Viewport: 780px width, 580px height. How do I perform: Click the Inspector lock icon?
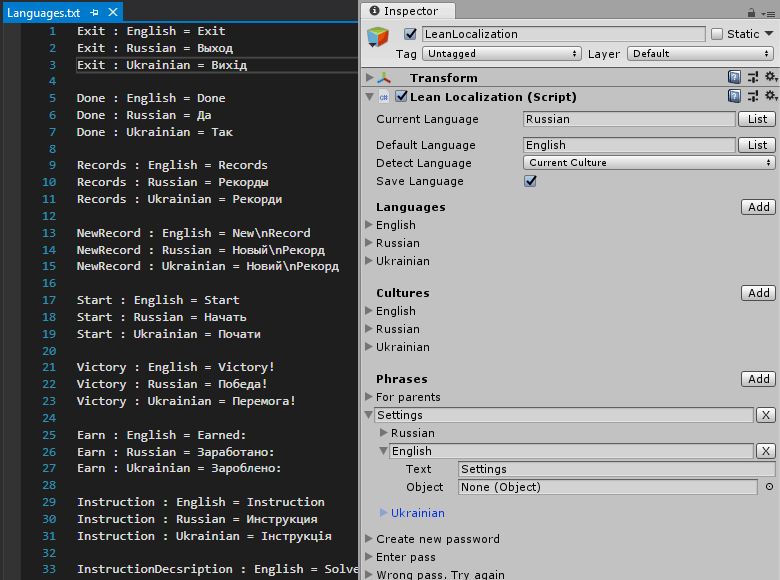pos(751,13)
